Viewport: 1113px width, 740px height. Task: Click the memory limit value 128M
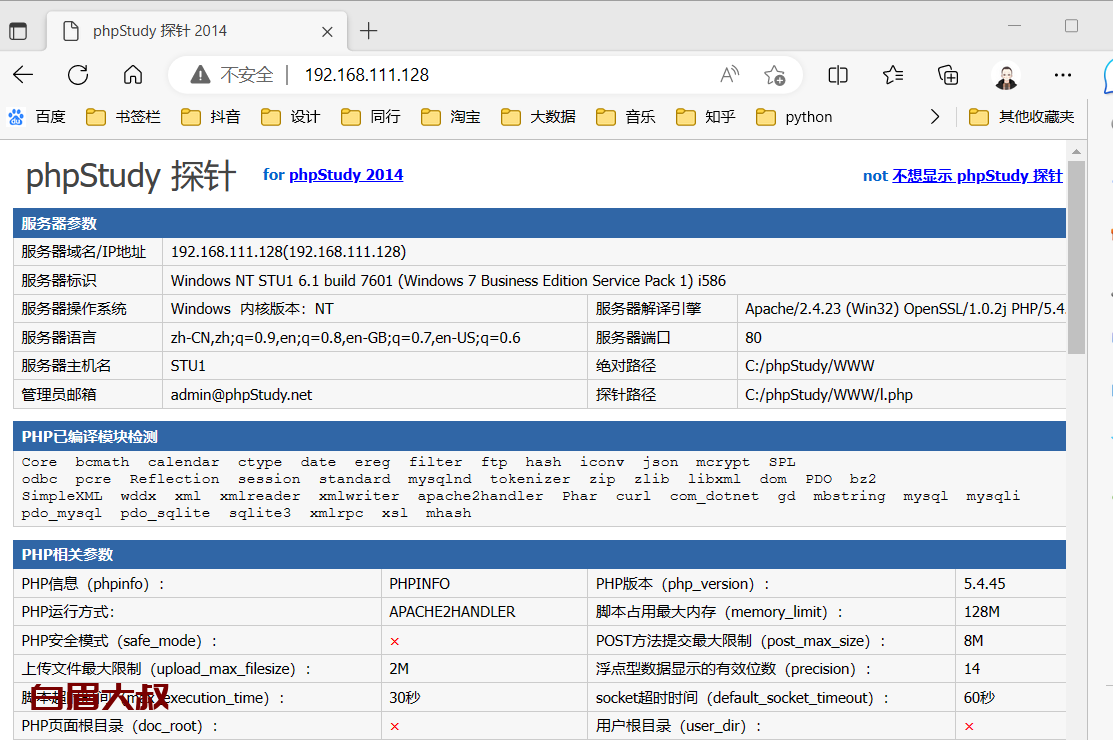[x=981, y=612]
